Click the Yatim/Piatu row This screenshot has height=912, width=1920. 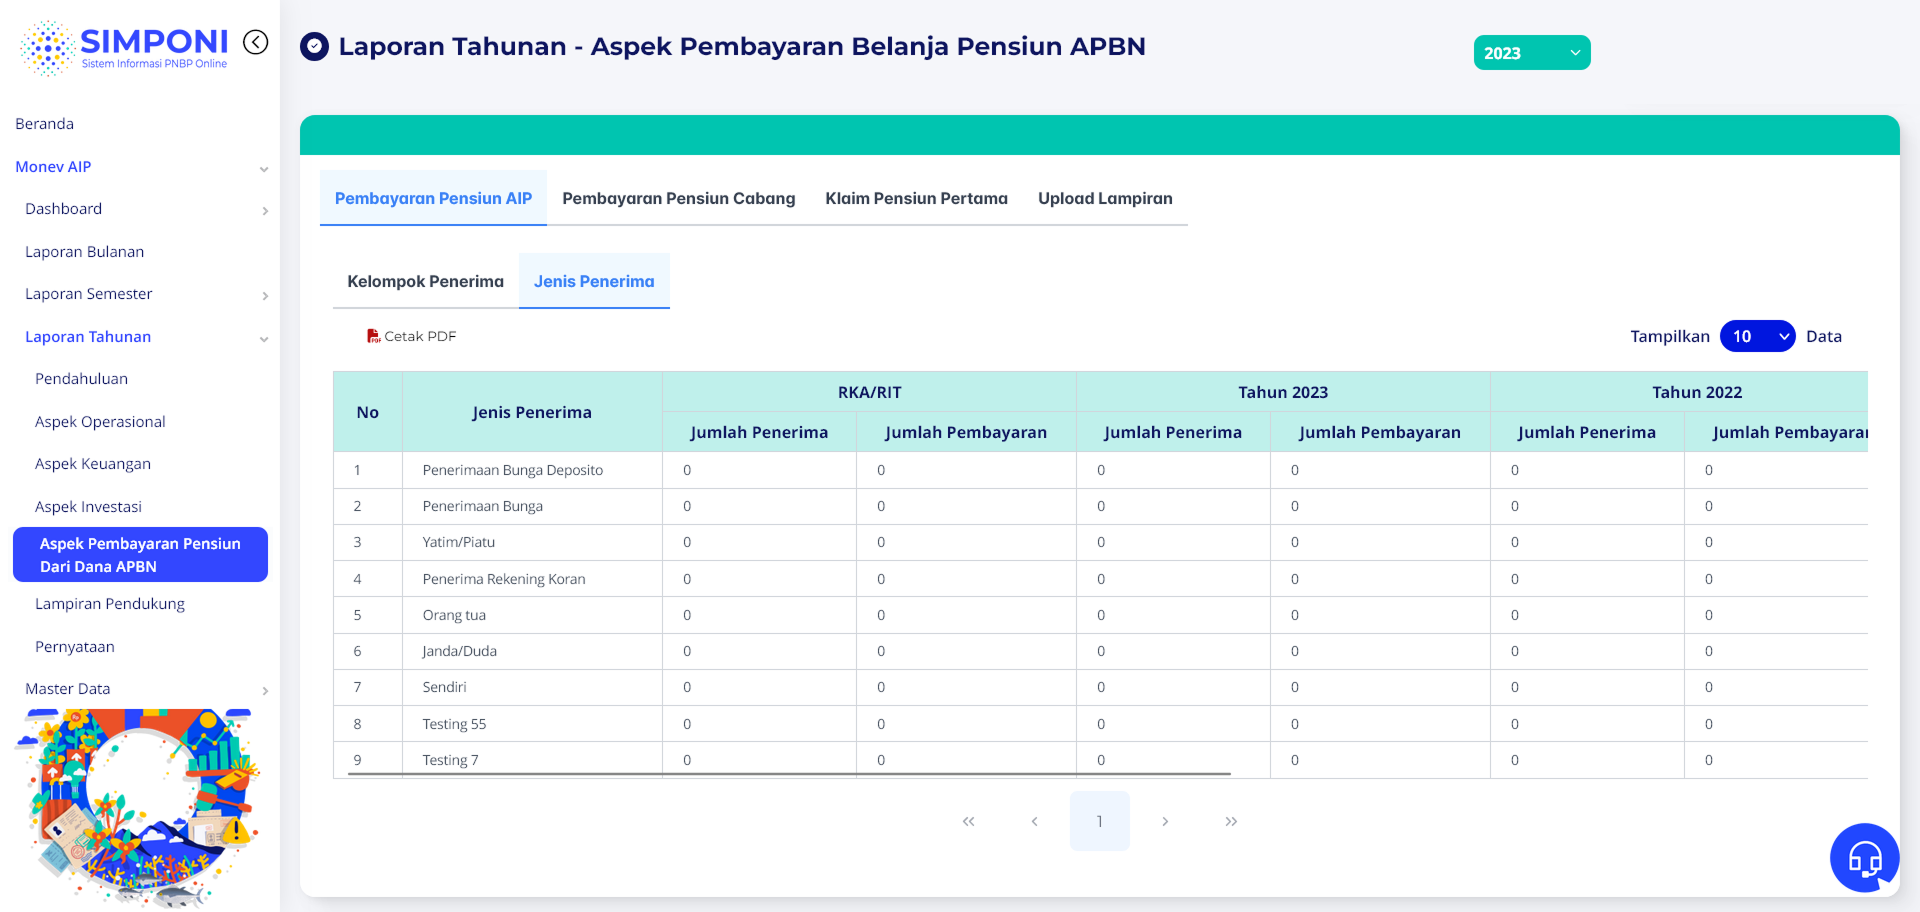(1100, 542)
